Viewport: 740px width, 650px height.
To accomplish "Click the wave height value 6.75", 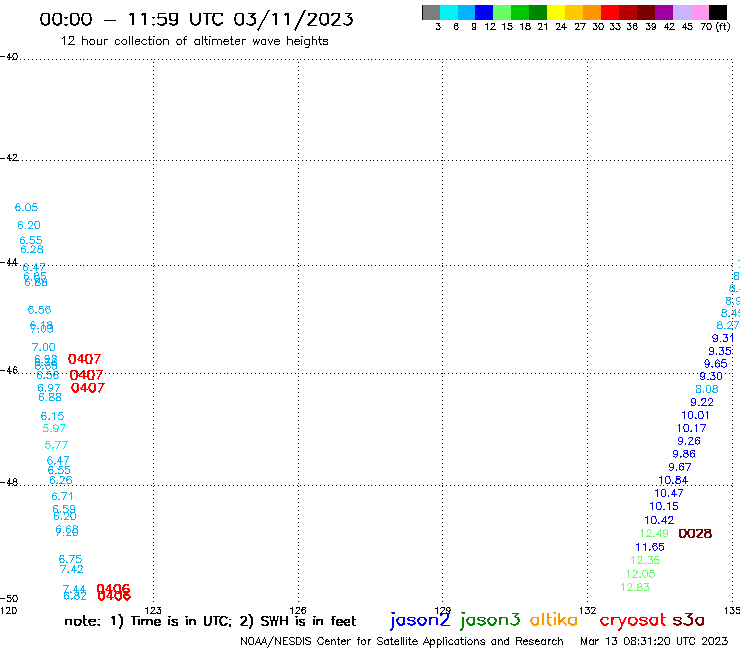I will pyautogui.click(x=70, y=559).
